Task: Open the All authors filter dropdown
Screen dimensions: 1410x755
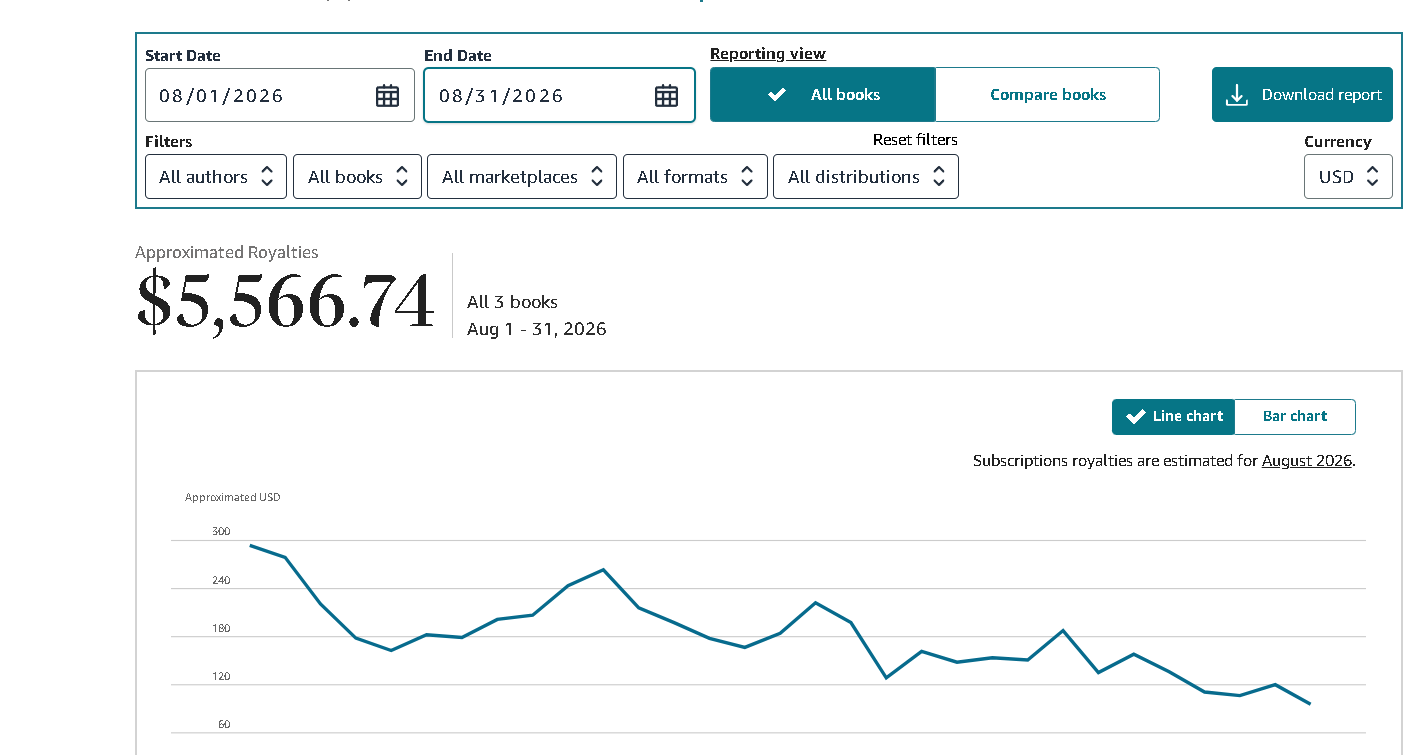Action: click(x=216, y=177)
